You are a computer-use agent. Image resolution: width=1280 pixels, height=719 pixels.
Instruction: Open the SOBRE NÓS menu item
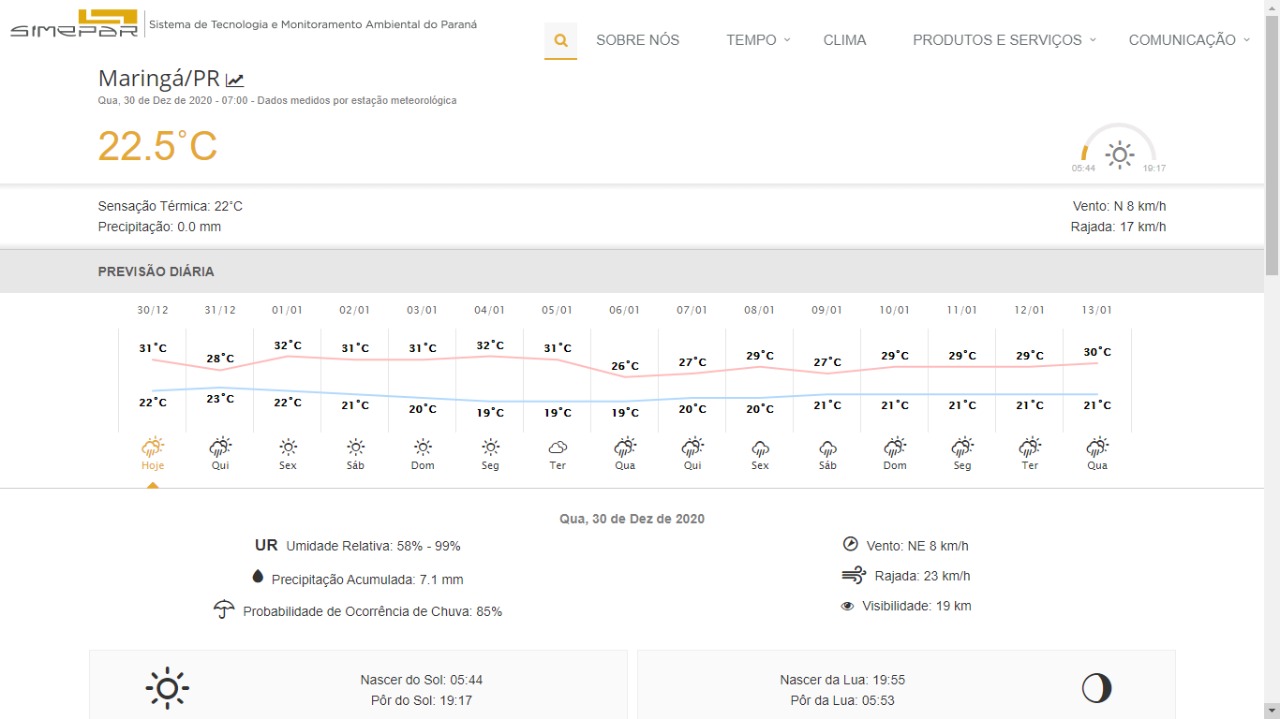pyautogui.click(x=637, y=40)
